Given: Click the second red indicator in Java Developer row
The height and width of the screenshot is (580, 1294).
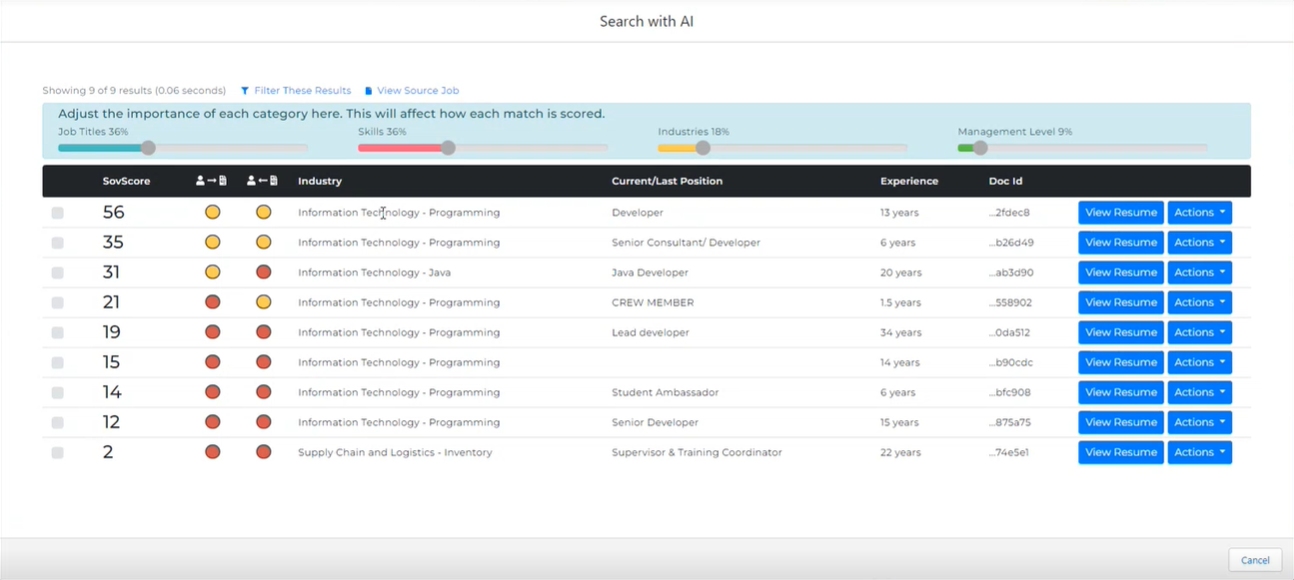Looking at the screenshot, I should click(263, 272).
